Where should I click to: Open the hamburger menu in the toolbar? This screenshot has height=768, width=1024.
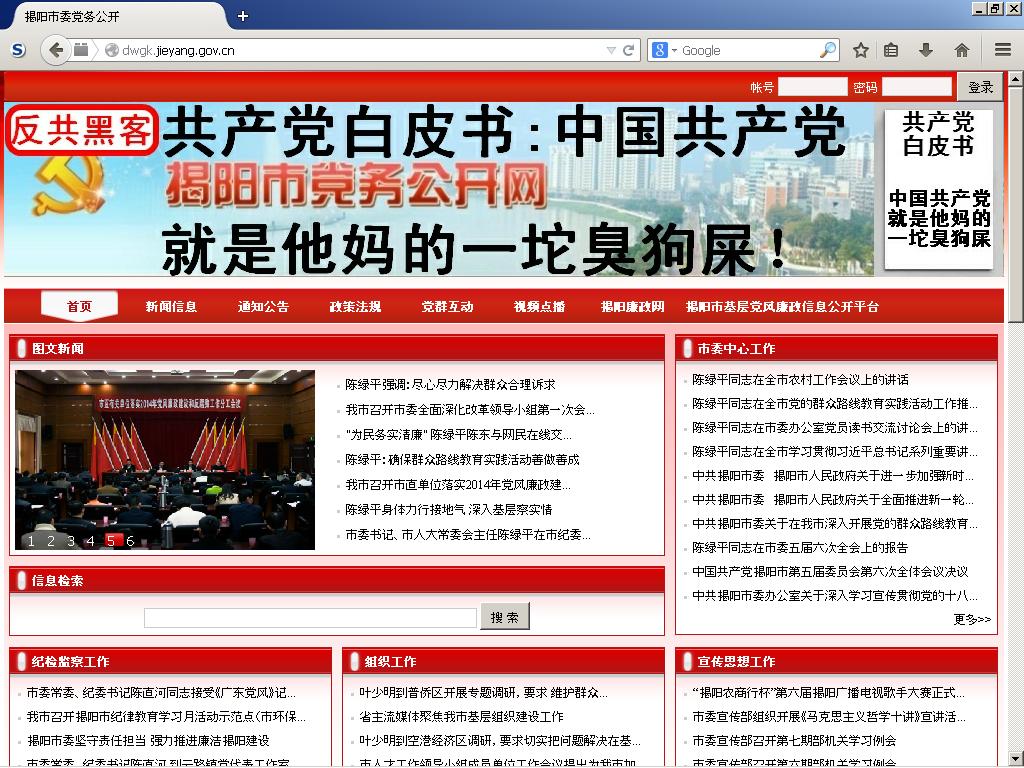tap(1002, 50)
